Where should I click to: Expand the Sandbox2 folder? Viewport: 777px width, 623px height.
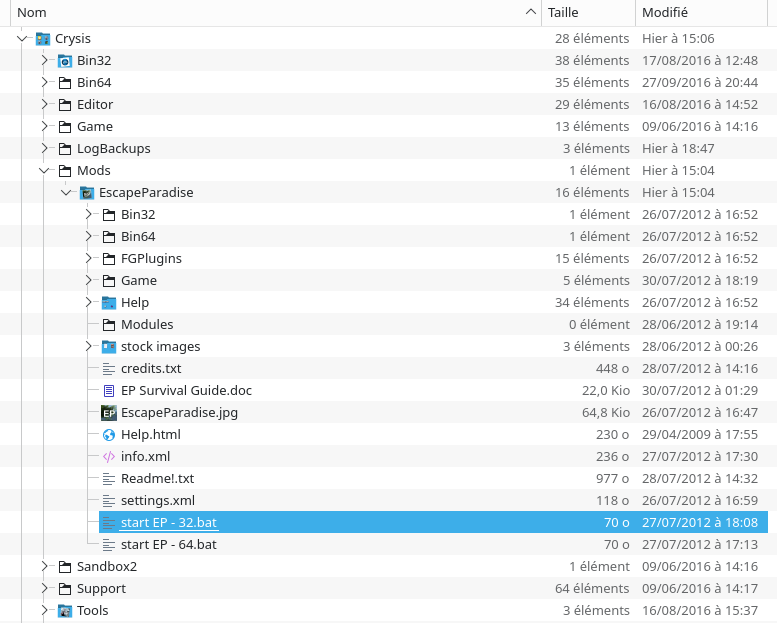(x=44, y=567)
